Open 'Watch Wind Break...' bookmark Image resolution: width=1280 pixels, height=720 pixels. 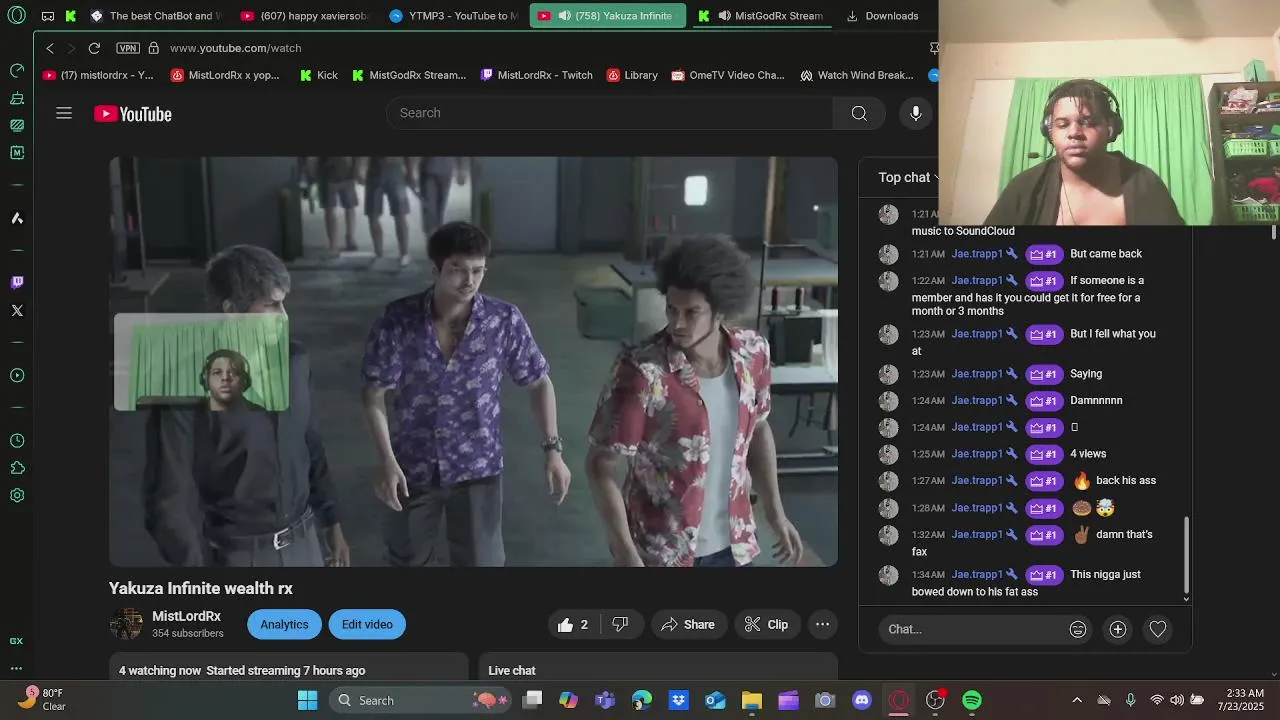[856, 75]
